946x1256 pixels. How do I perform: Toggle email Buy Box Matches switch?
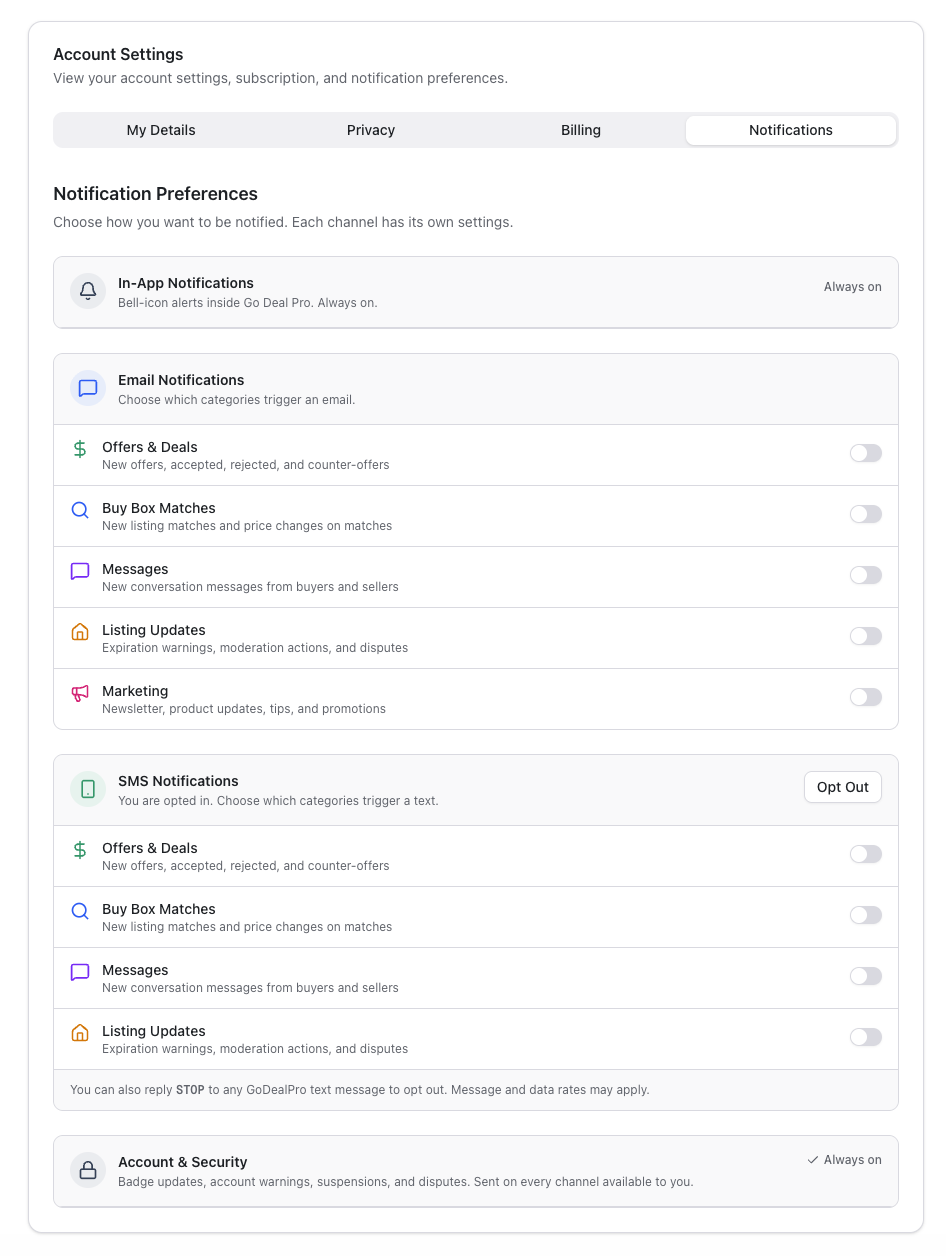(866, 514)
